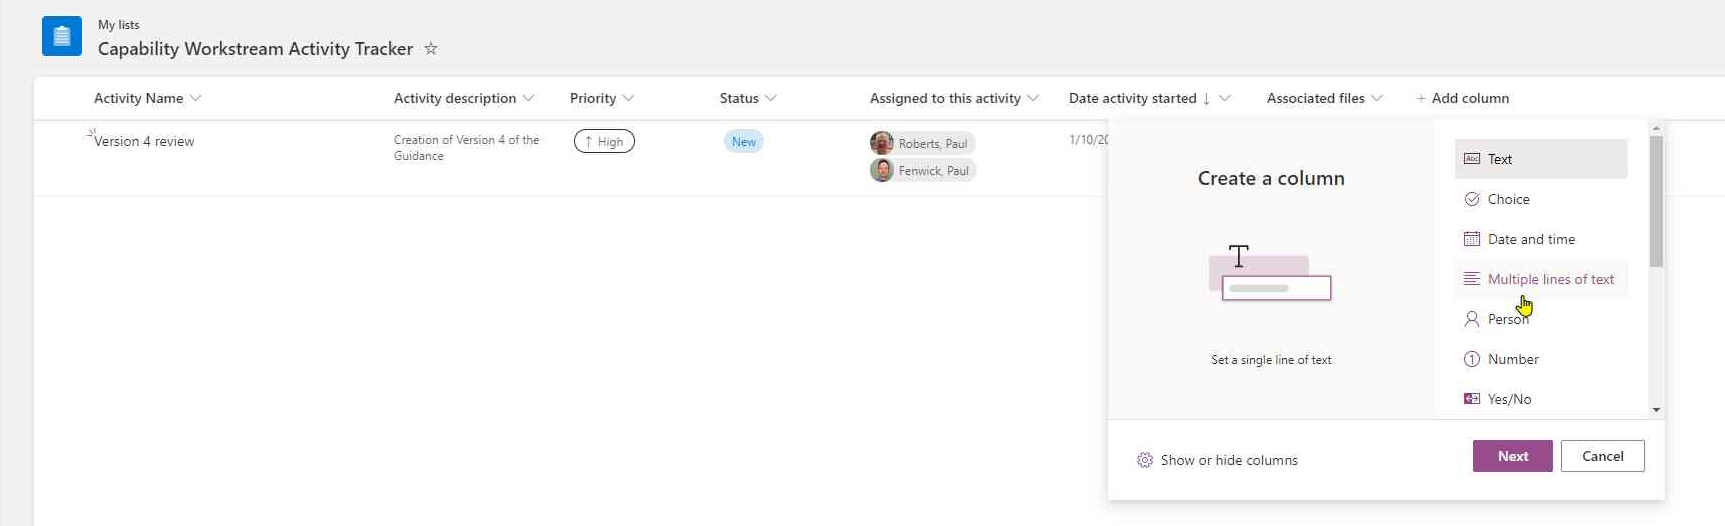
Task: Open Activity Name column dropdown
Action: click(196, 98)
